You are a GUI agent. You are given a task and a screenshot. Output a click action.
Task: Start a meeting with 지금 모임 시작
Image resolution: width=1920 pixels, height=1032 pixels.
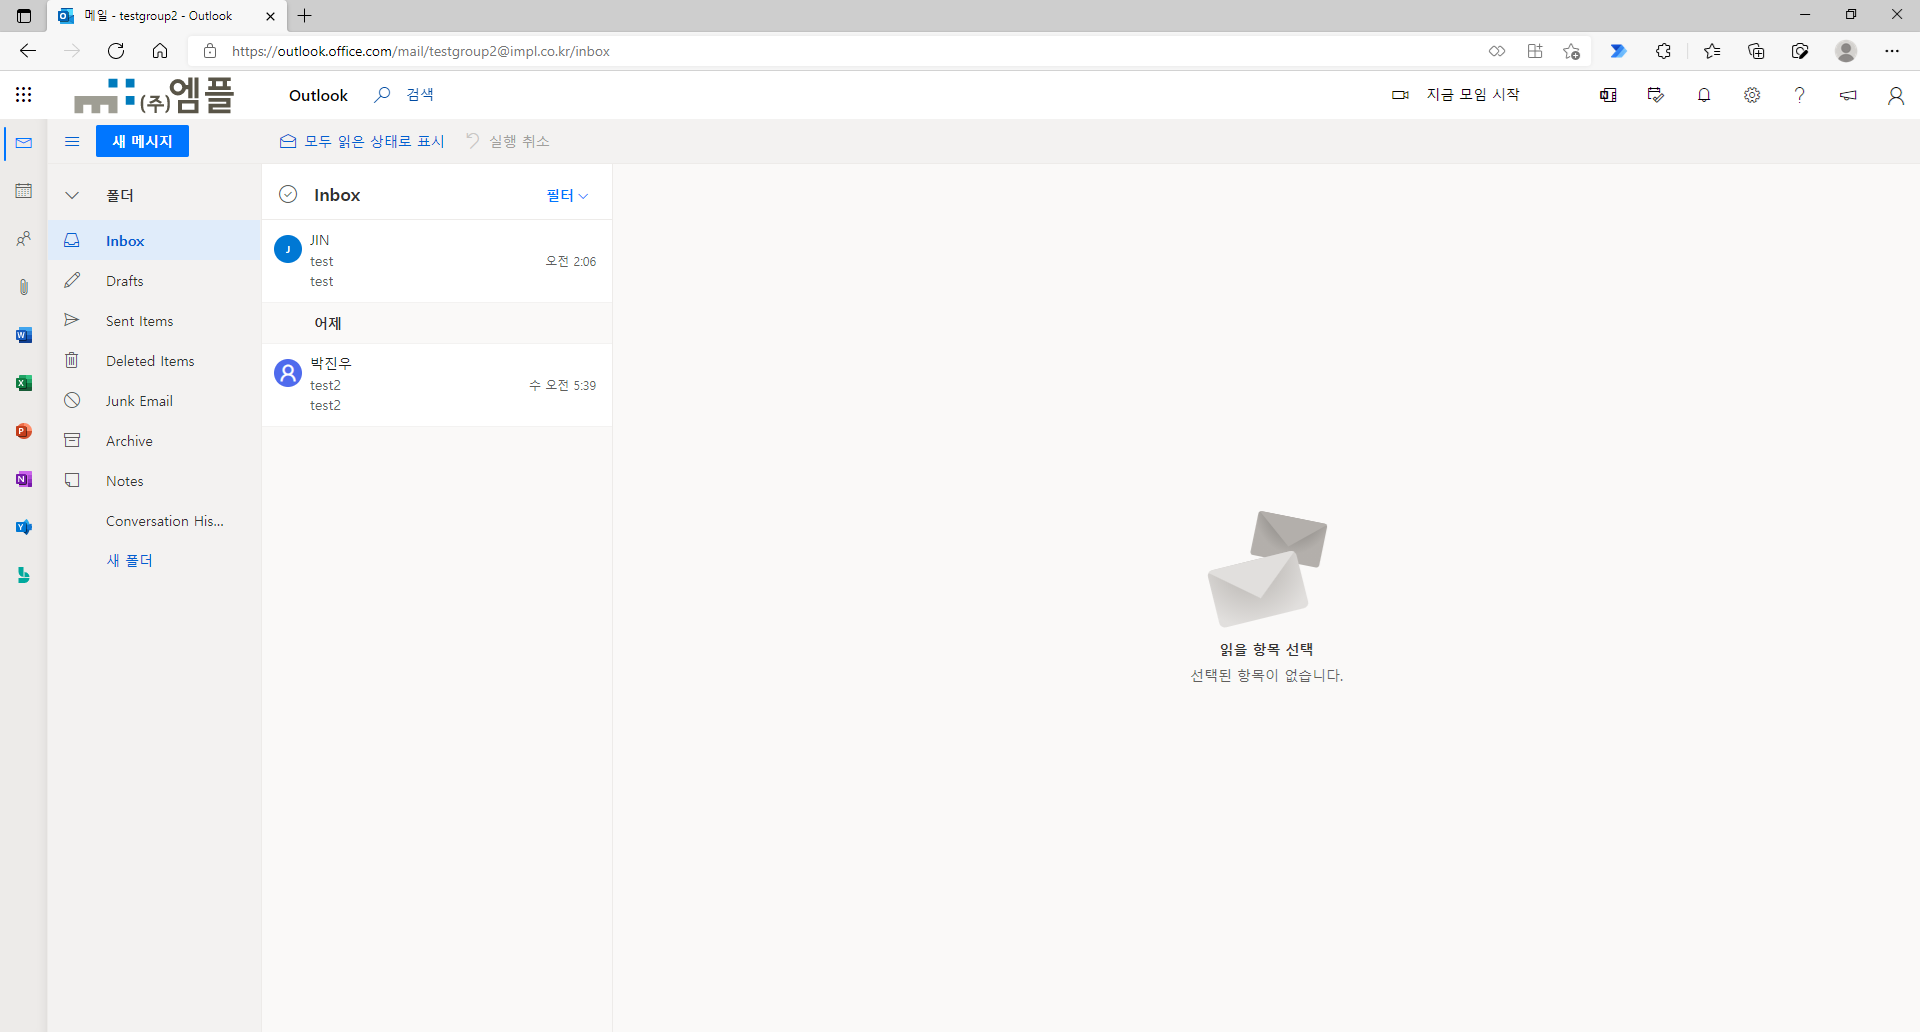pos(1456,95)
